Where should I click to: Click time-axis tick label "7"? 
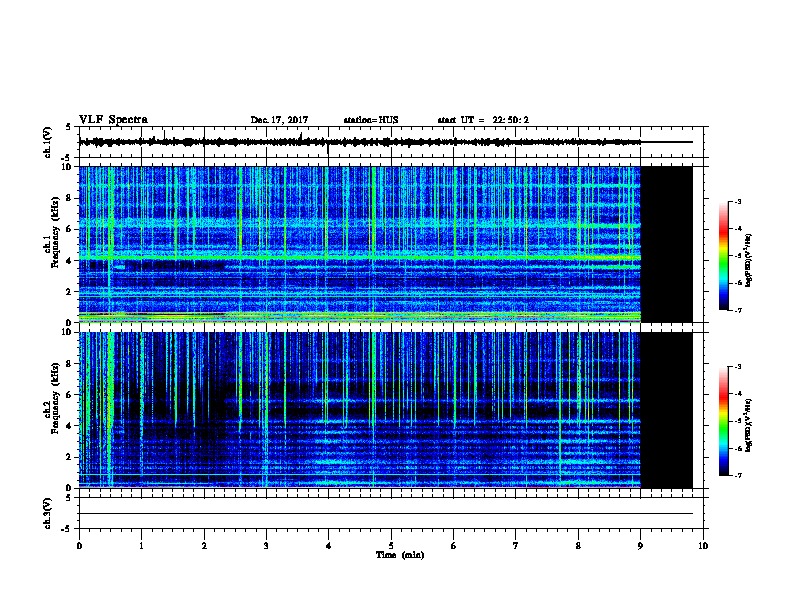point(516,546)
